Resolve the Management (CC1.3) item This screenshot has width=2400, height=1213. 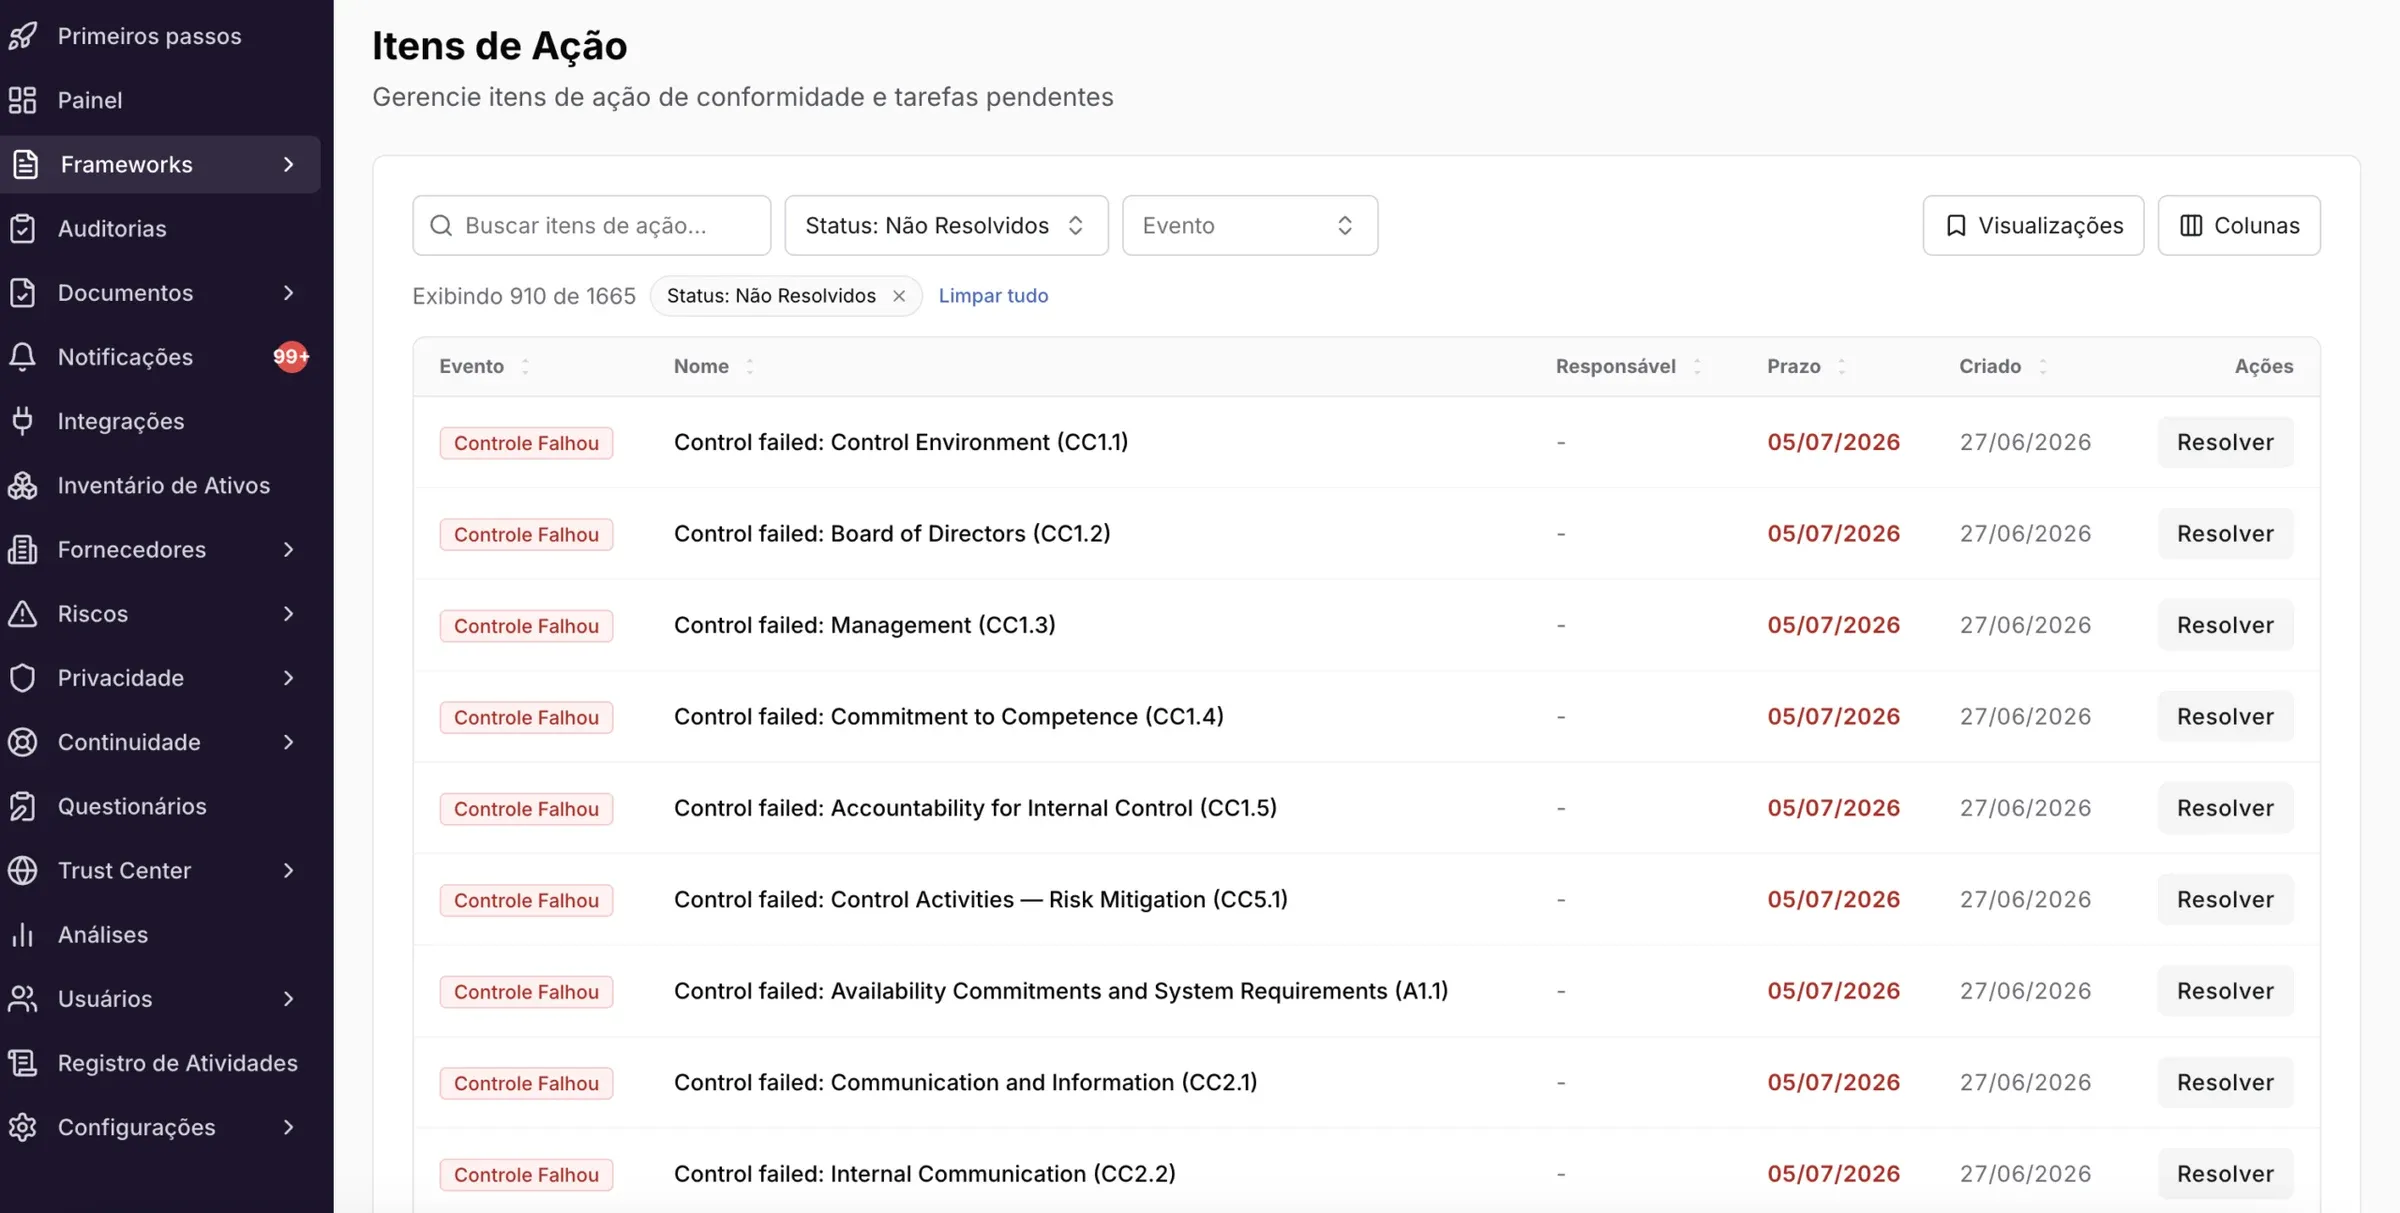click(2225, 625)
